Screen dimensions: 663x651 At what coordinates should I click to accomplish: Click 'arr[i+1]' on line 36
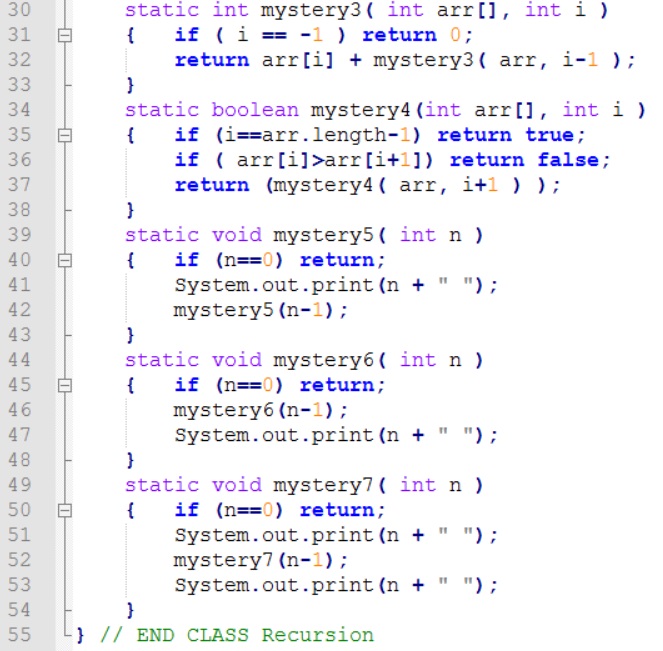tap(373, 161)
